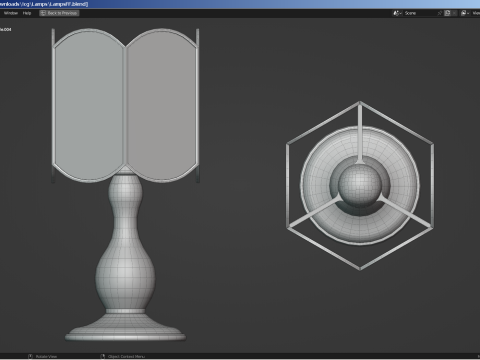Click the delete scene X icon
Image resolution: width=480 pixels, height=360 pixels.
pos(454,13)
